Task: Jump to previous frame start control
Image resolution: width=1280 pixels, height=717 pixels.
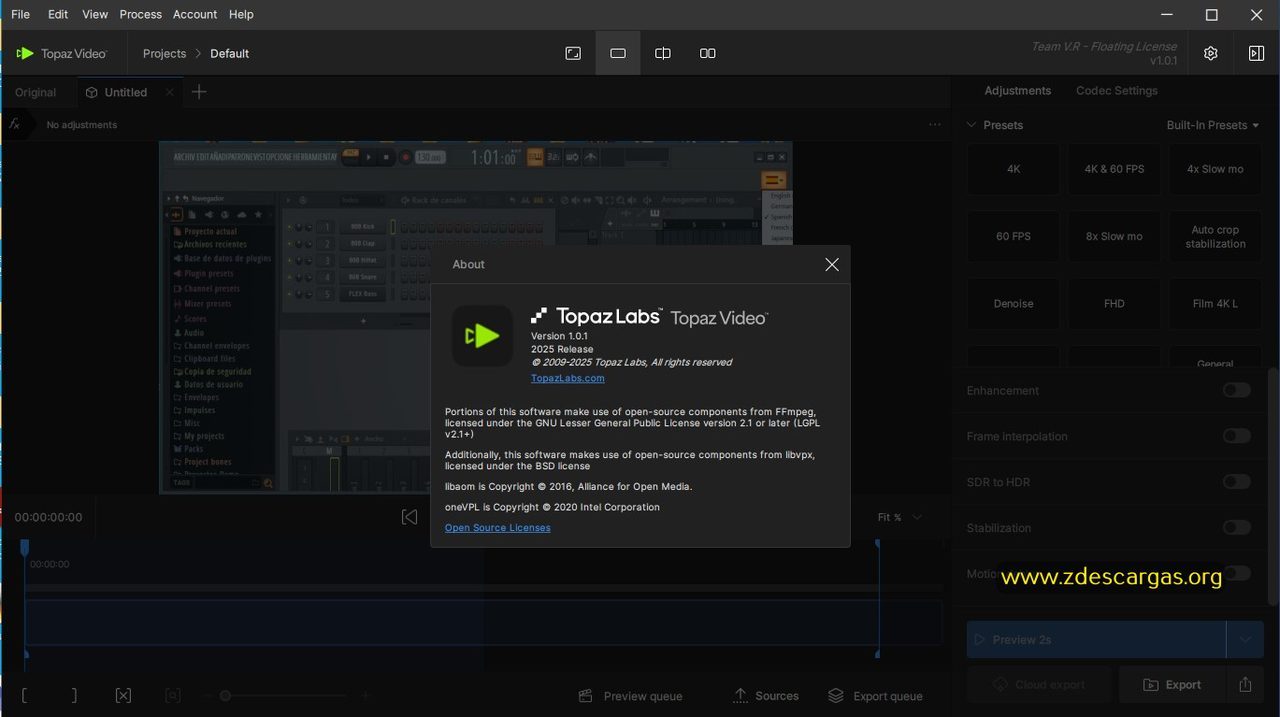Action: [x=409, y=517]
